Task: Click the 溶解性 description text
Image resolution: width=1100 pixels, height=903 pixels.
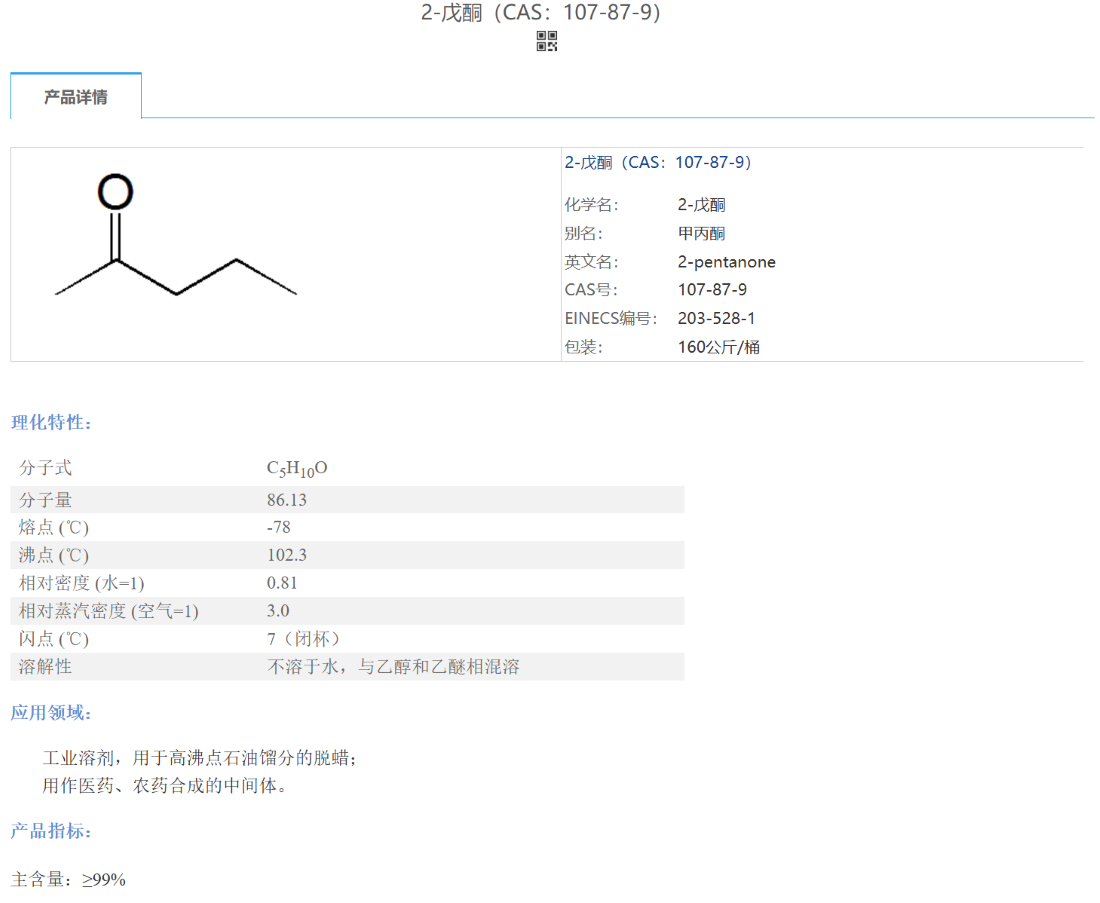Action: (x=393, y=667)
